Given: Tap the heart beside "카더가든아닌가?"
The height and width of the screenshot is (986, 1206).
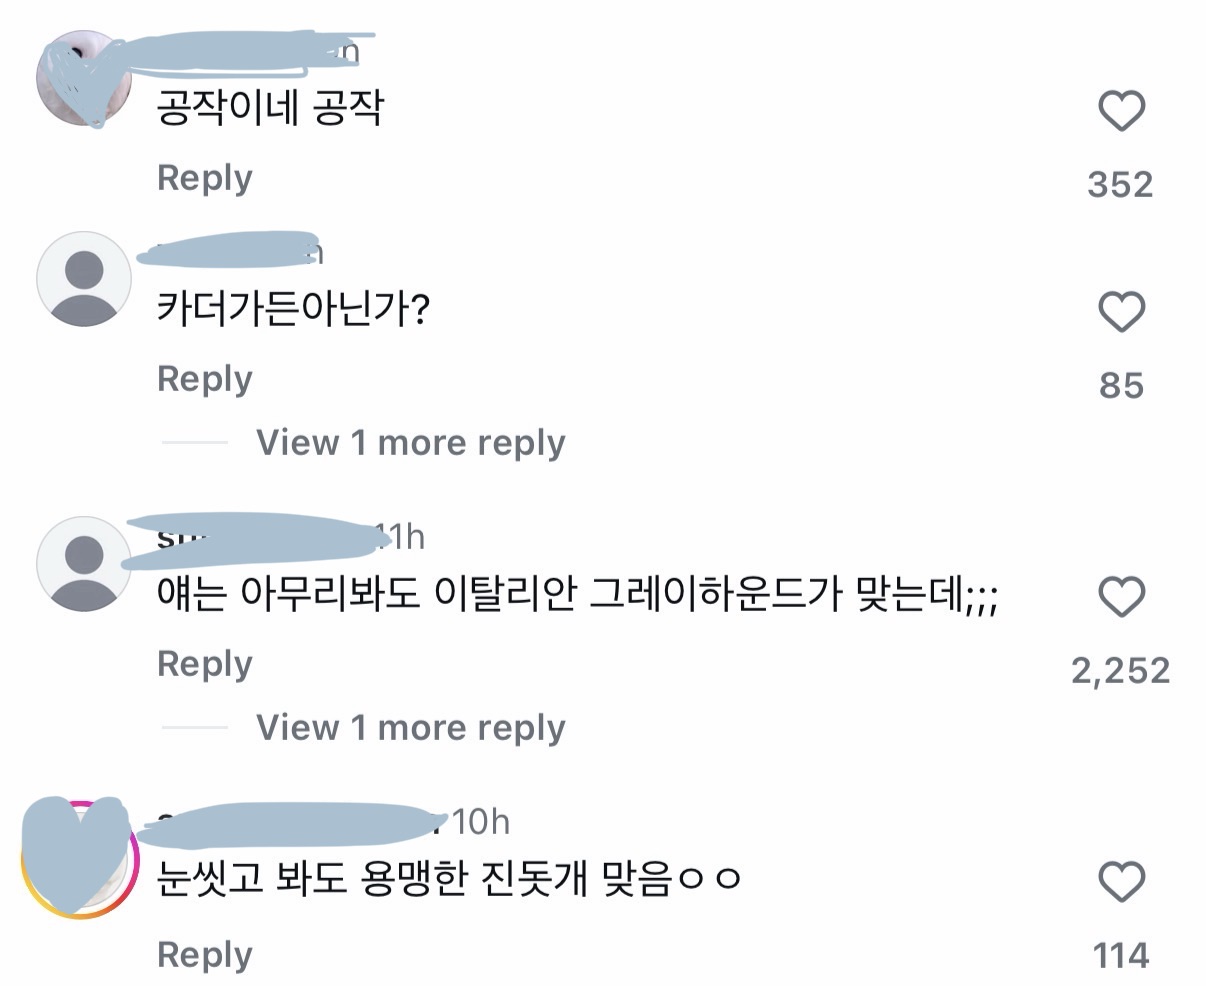Looking at the screenshot, I should [x=1121, y=312].
